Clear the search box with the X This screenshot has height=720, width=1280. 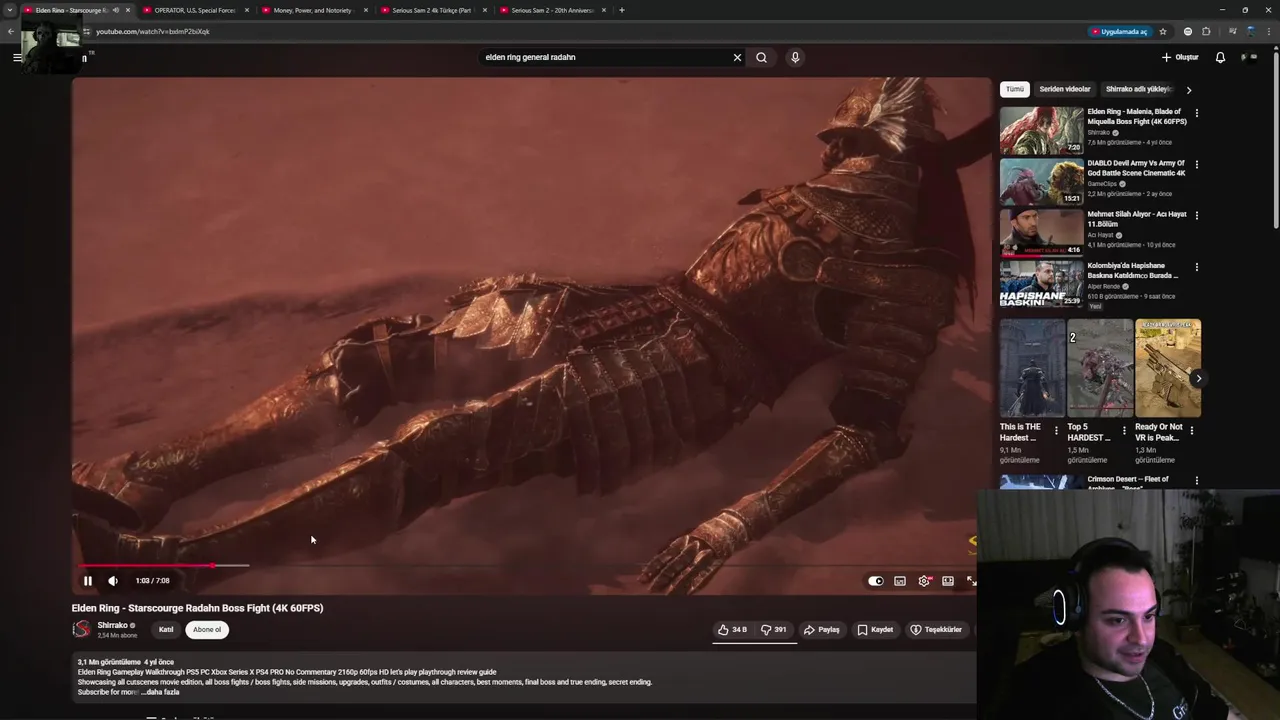point(737,57)
